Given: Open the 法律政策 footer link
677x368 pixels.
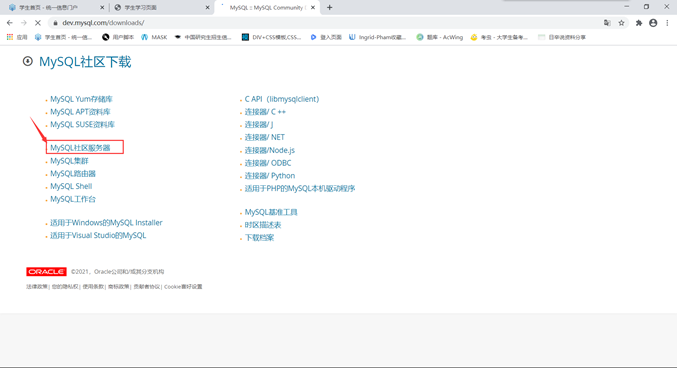Looking at the screenshot, I should (x=37, y=287).
